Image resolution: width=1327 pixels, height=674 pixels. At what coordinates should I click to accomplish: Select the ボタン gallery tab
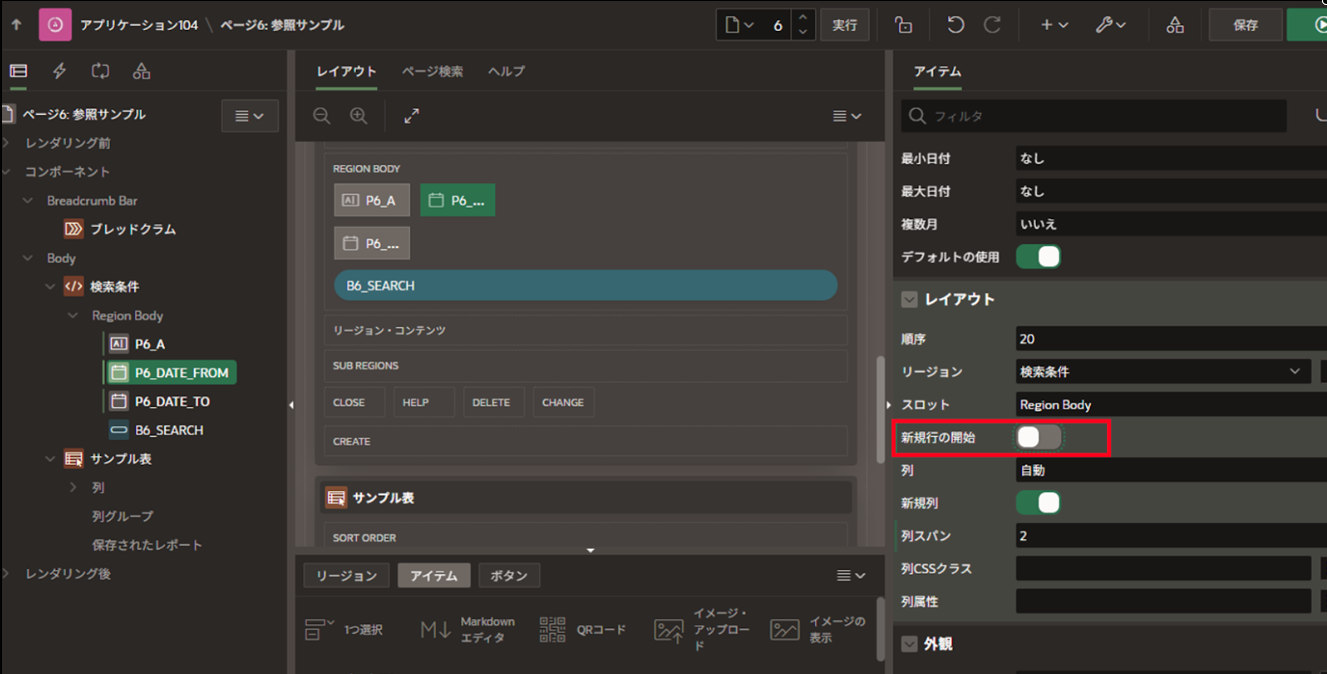click(509, 575)
